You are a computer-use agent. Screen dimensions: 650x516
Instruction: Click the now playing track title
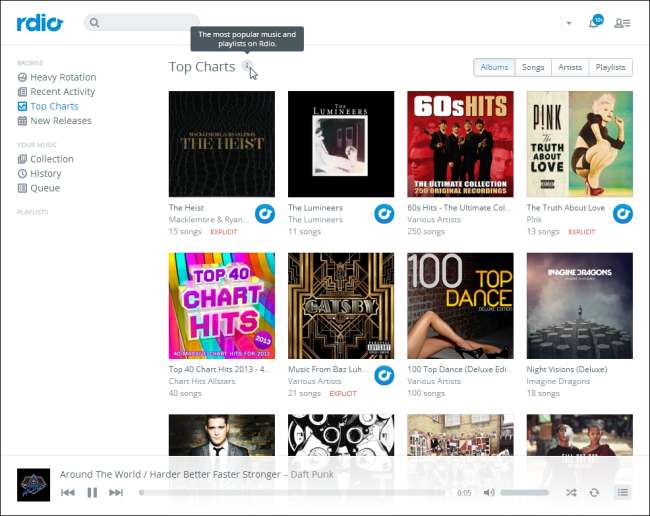pos(196,475)
